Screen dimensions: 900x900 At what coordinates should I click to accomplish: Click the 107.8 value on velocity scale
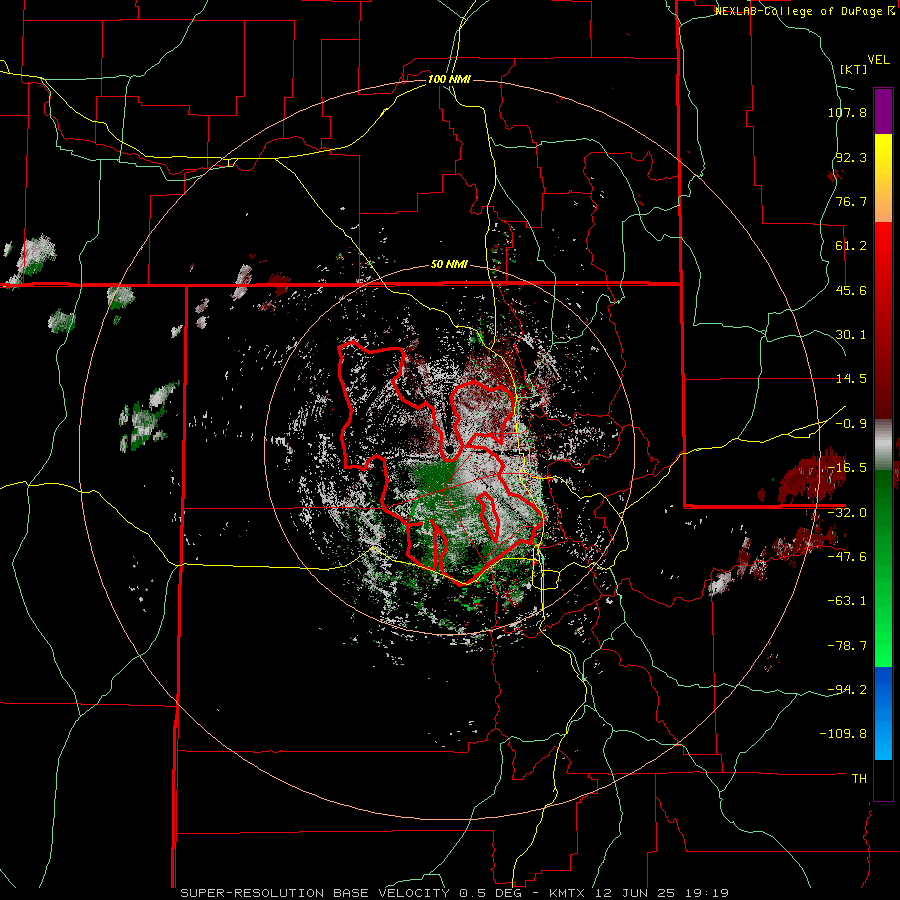coord(847,112)
